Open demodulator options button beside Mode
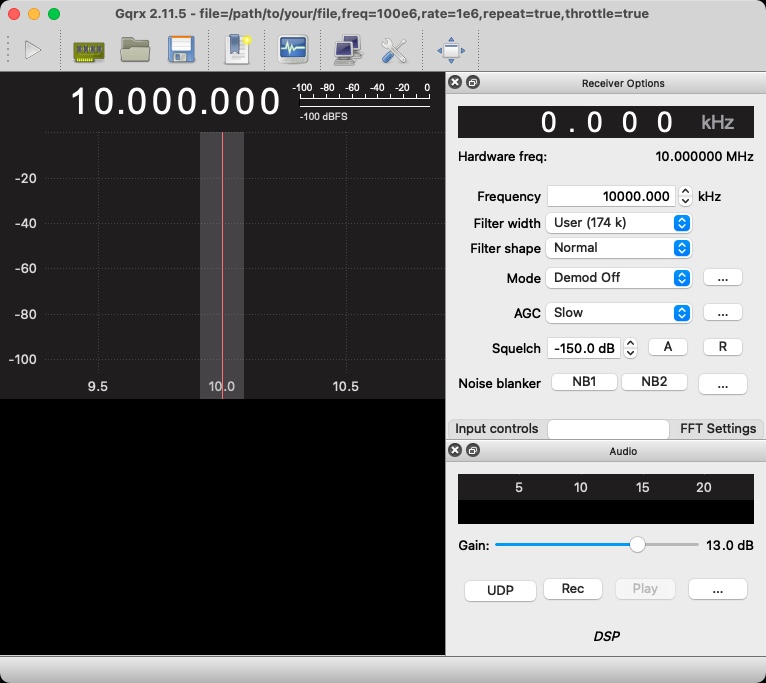Viewport: 766px width, 683px height. [x=723, y=277]
